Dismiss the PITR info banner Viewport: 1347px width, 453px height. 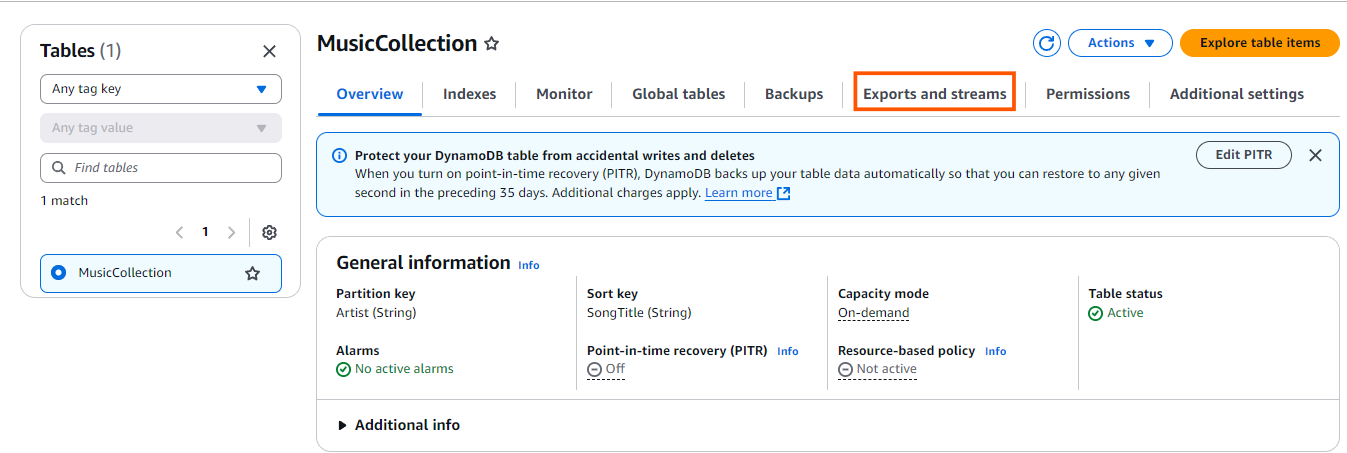pyautogui.click(x=1315, y=155)
